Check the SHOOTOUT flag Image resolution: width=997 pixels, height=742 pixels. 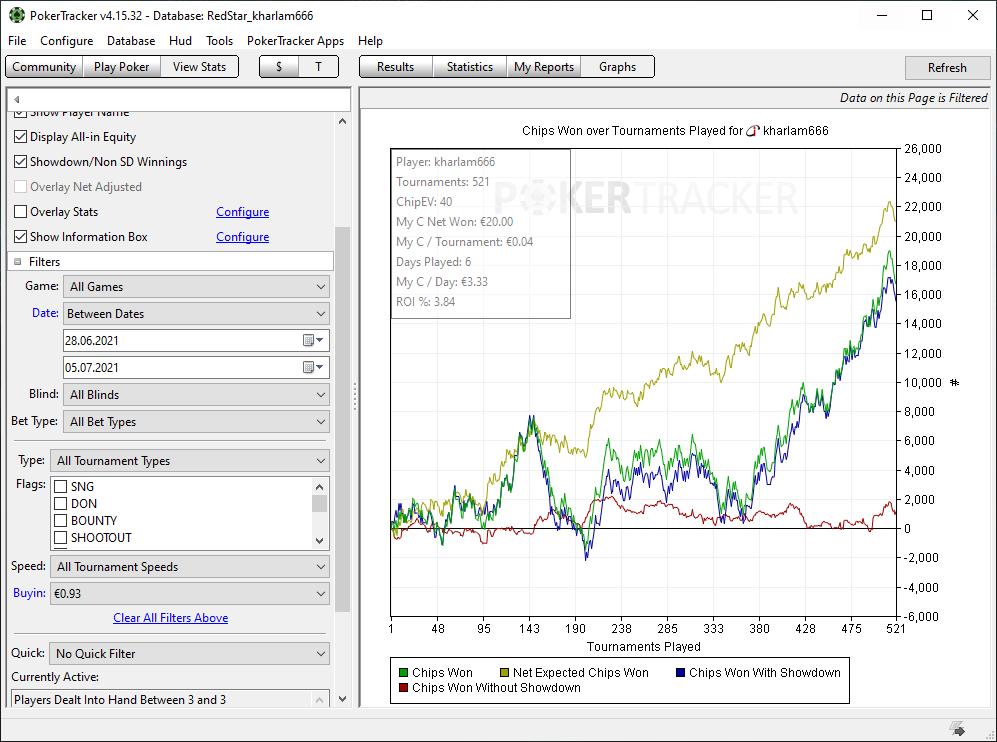pyautogui.click(x=60, y=537)
